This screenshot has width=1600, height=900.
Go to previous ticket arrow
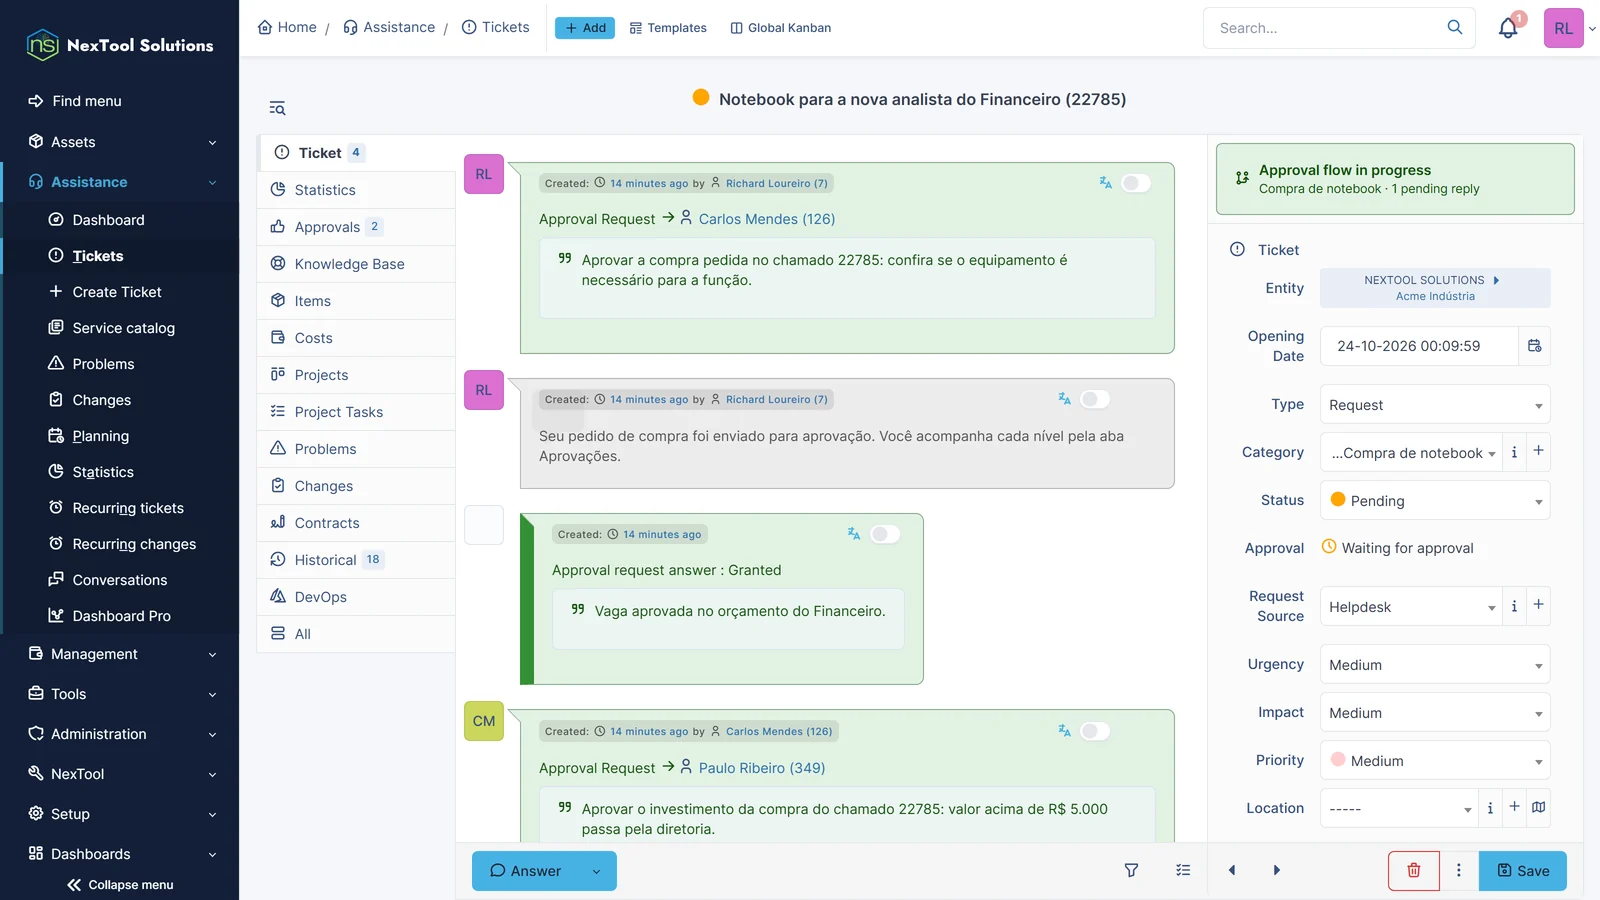[x=1232, y=870]
